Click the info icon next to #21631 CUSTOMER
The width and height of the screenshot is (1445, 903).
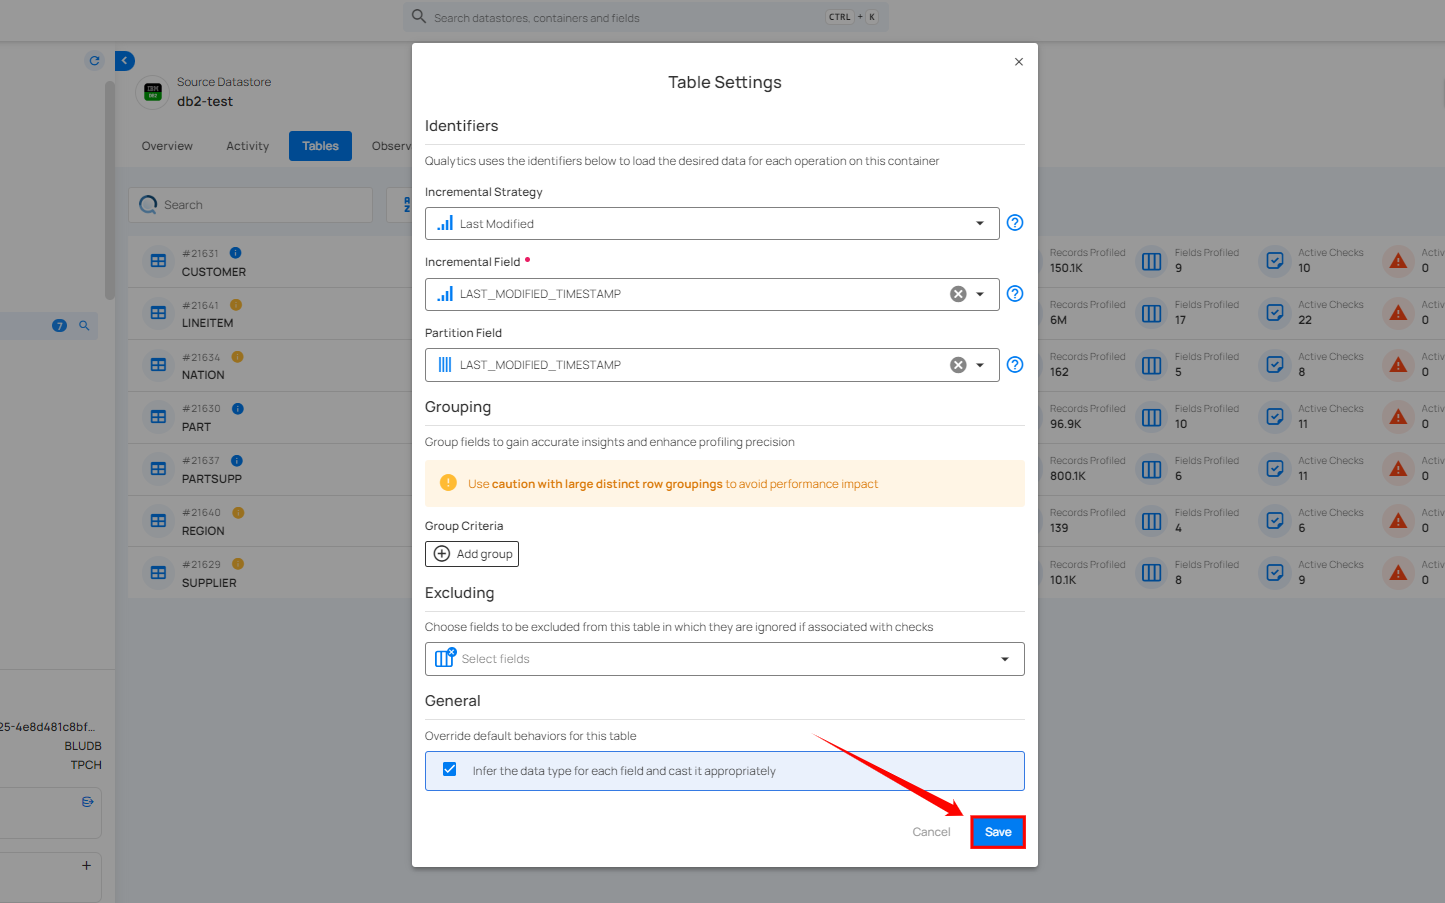[235, 252]
